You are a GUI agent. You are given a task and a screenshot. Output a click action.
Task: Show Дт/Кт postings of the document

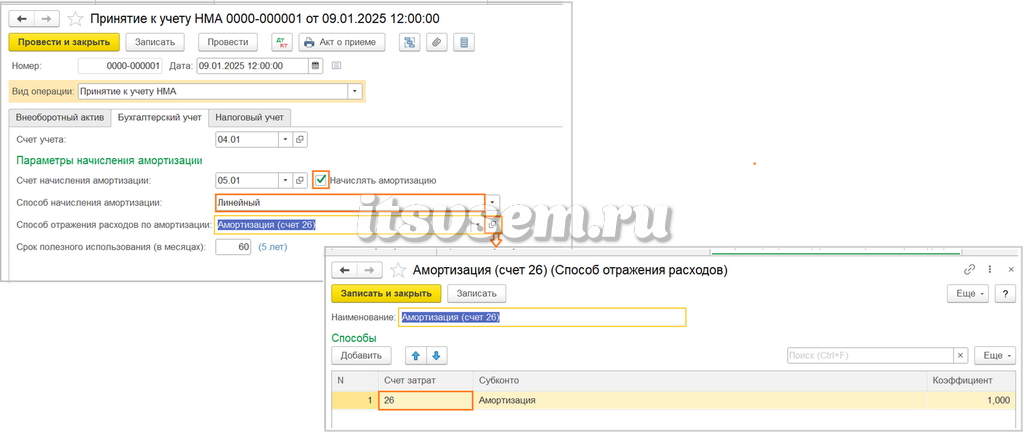(283, 42)
